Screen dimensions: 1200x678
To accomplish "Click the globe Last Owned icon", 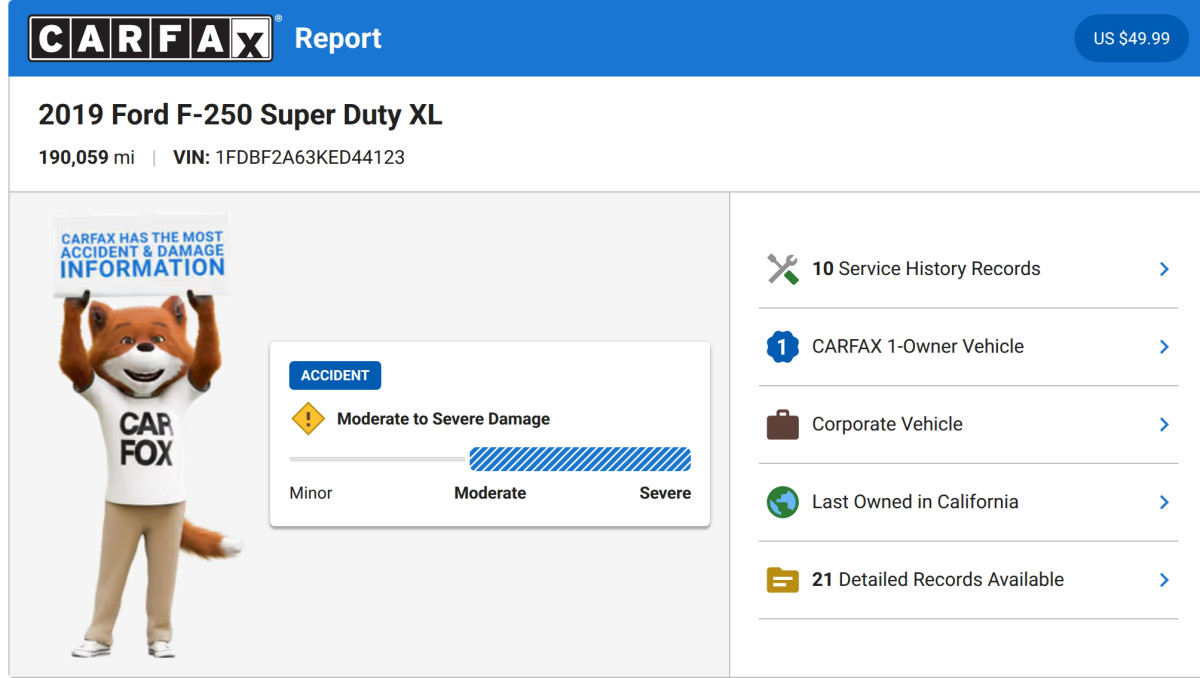I will [783, 502].
